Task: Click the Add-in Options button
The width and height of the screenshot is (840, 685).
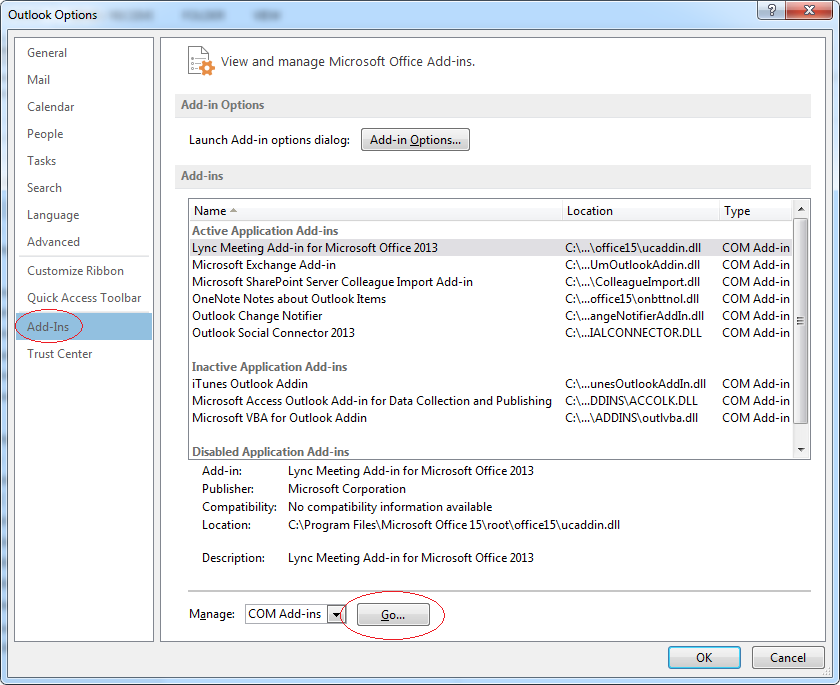Action: pos(415,139)
